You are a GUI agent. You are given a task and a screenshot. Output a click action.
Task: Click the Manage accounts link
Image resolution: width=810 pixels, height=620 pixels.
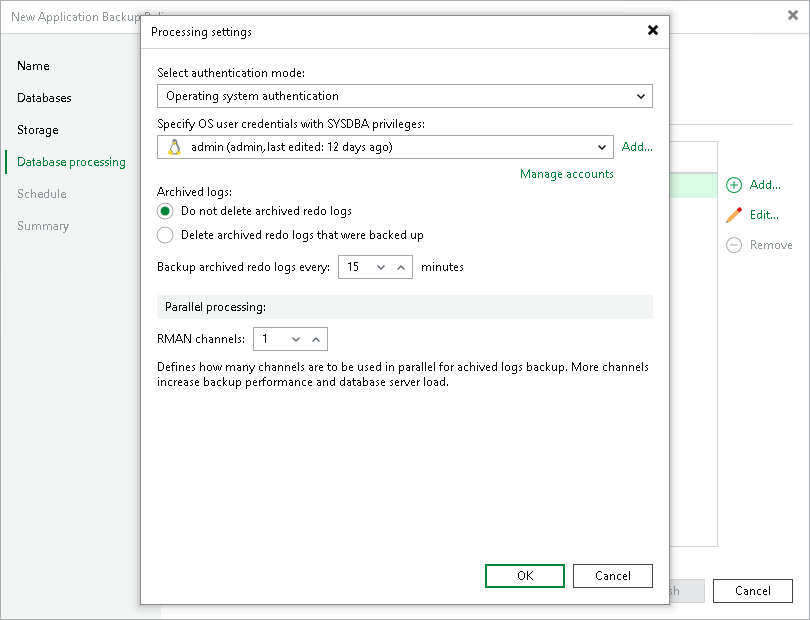tap(566, 173)
